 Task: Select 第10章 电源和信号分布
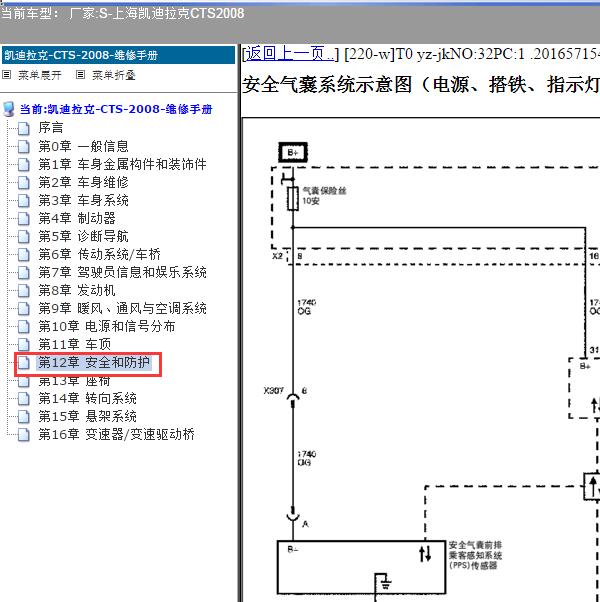(x=107, y=327)
